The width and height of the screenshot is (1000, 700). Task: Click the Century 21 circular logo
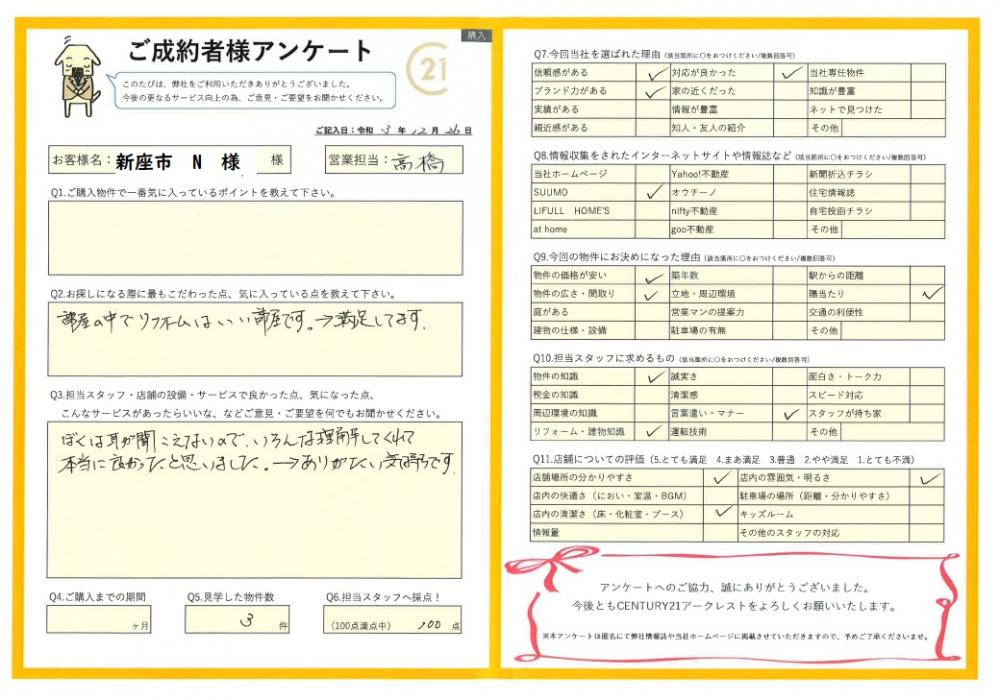(428, 70)
